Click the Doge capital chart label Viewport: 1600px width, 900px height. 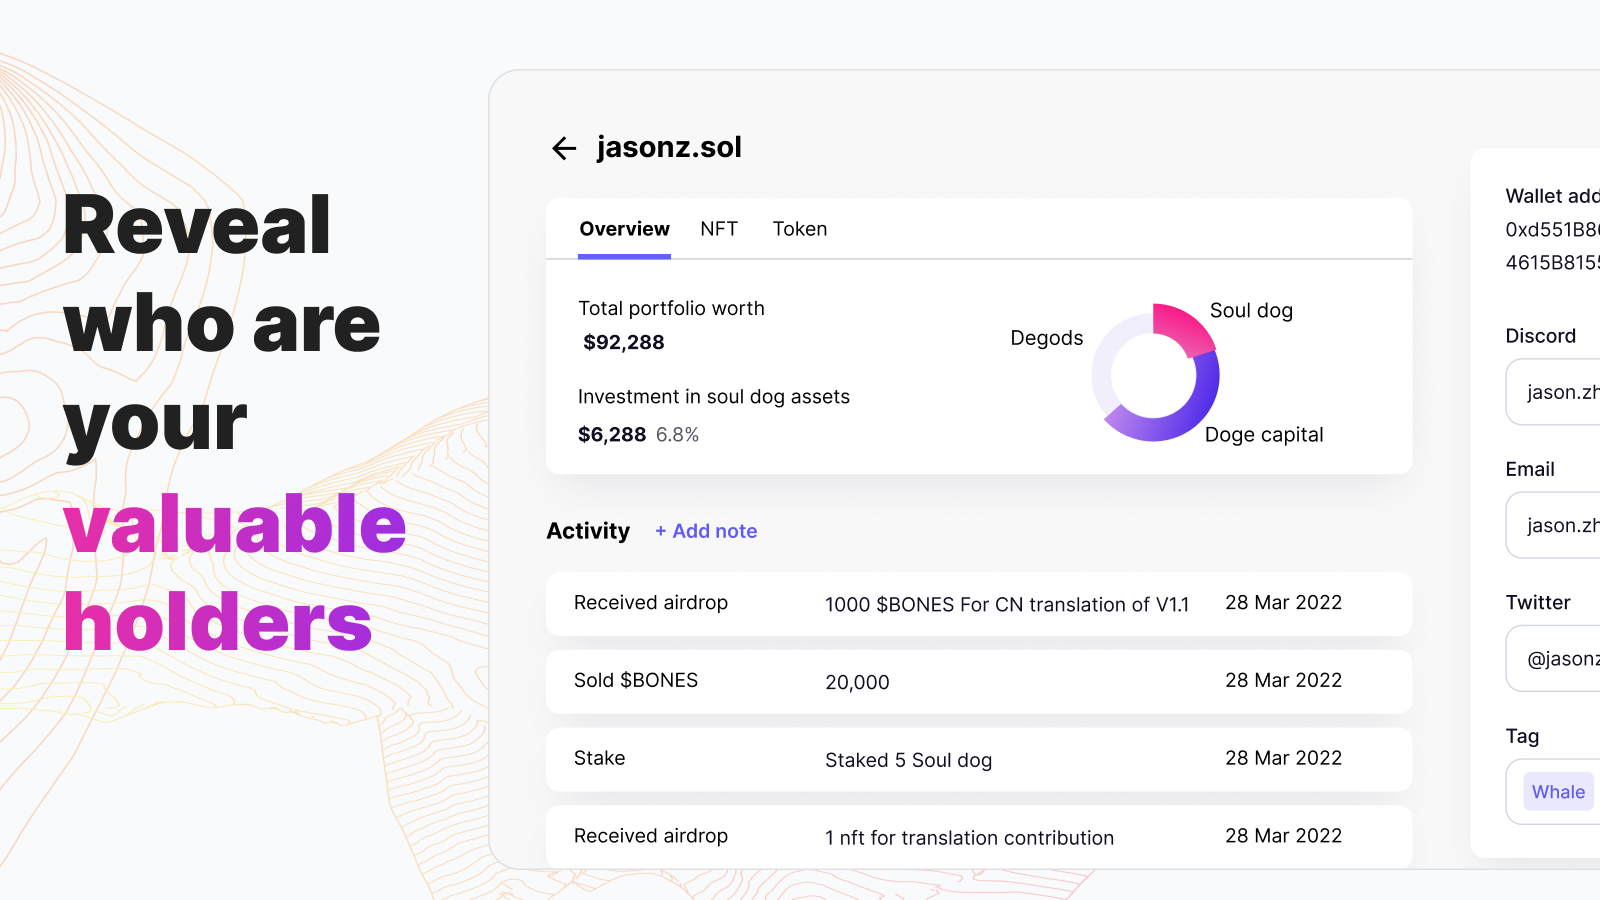[1264, 435]
